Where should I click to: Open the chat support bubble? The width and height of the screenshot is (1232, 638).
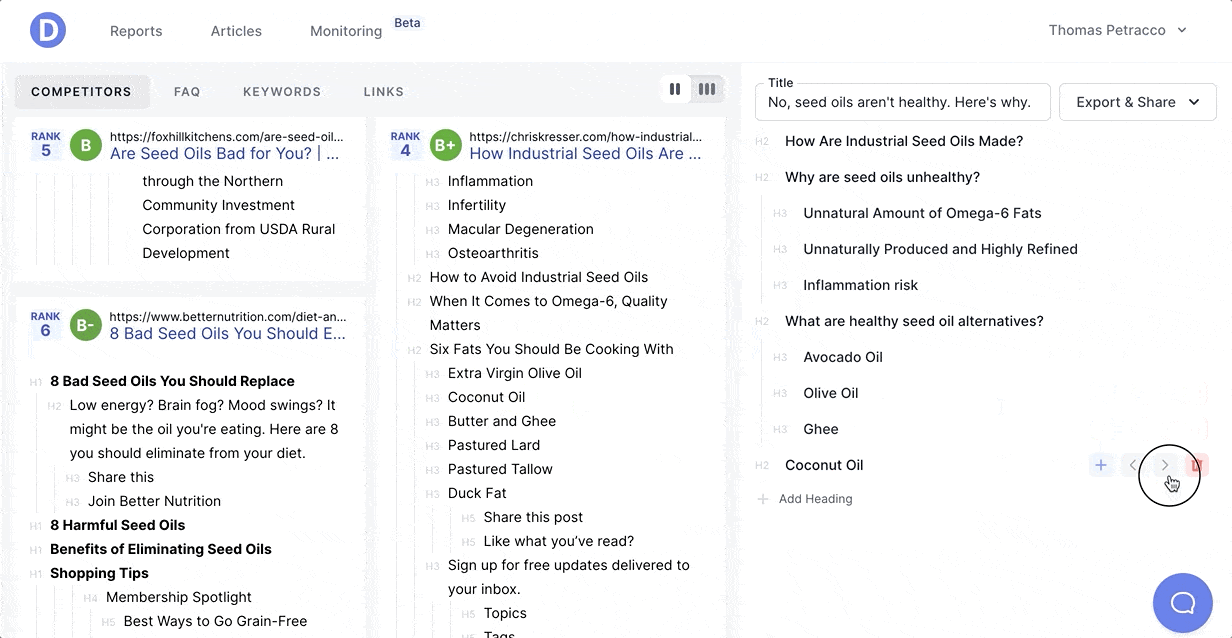point(1183,603)
